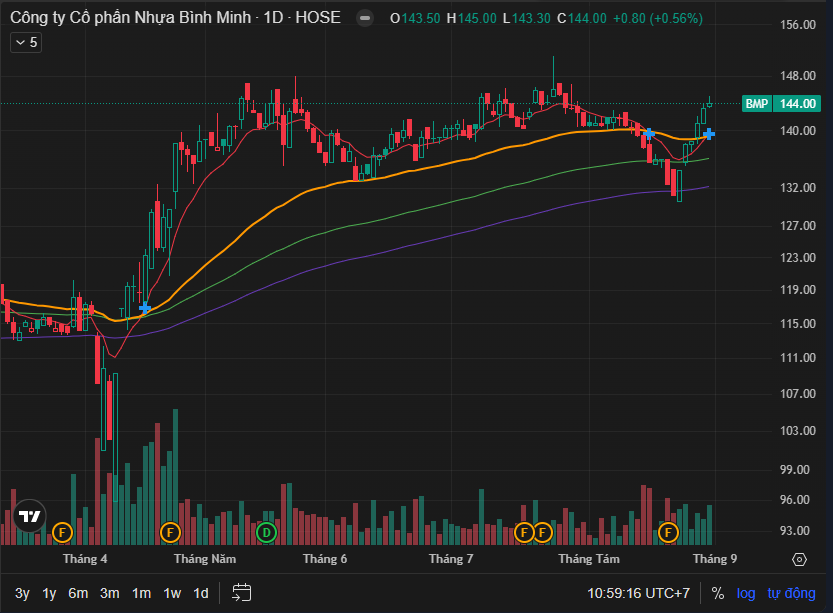Click the first F earnings marker near Tháng 4
This screenshot has width=833, height=613.
click(x=62, y=532)
